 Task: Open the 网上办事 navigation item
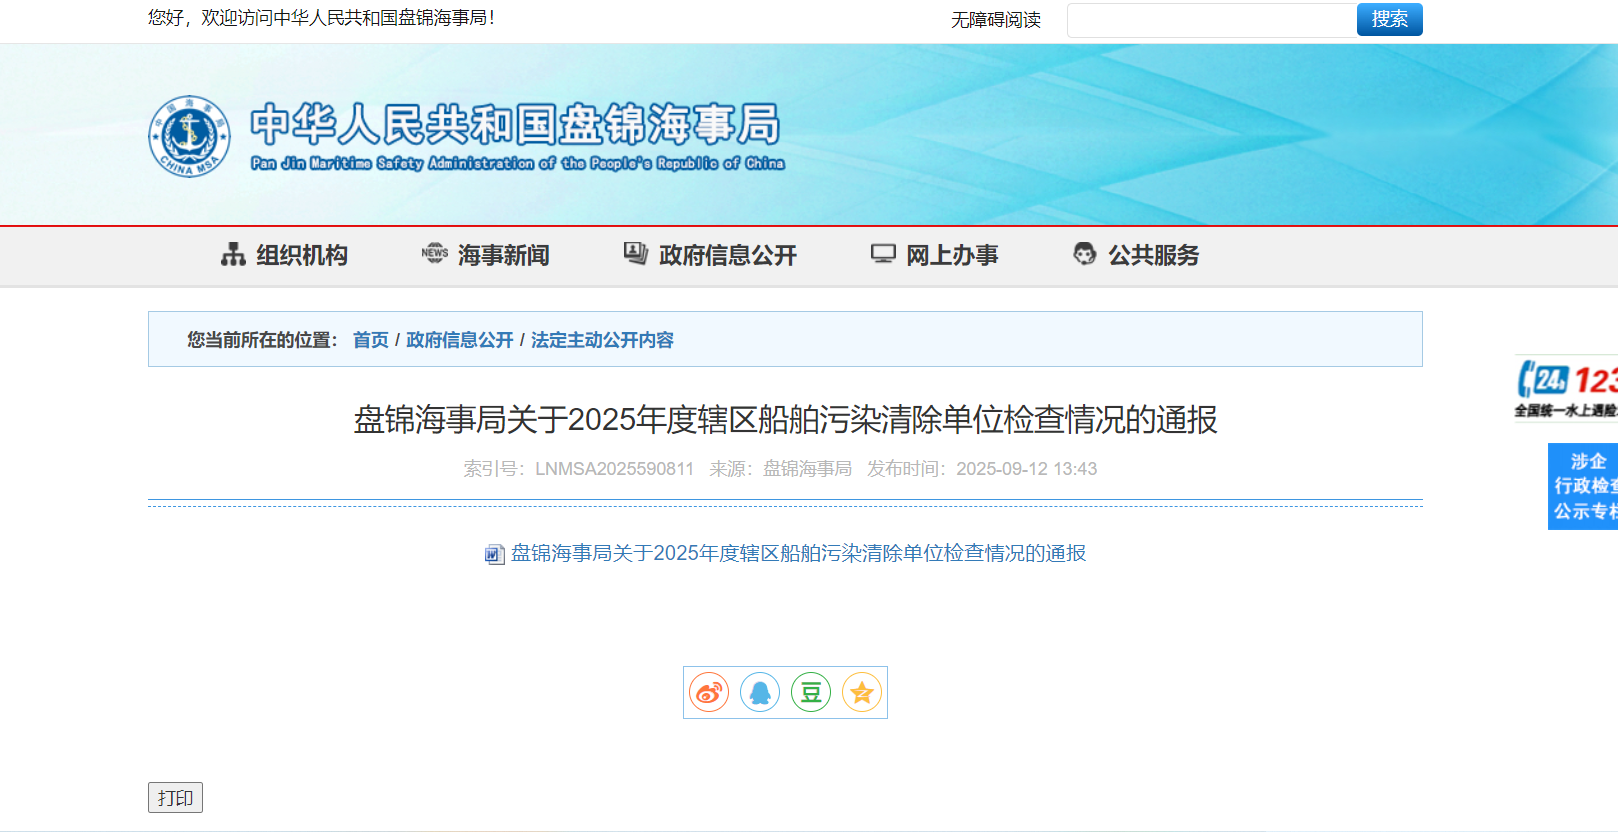[951, 256]
